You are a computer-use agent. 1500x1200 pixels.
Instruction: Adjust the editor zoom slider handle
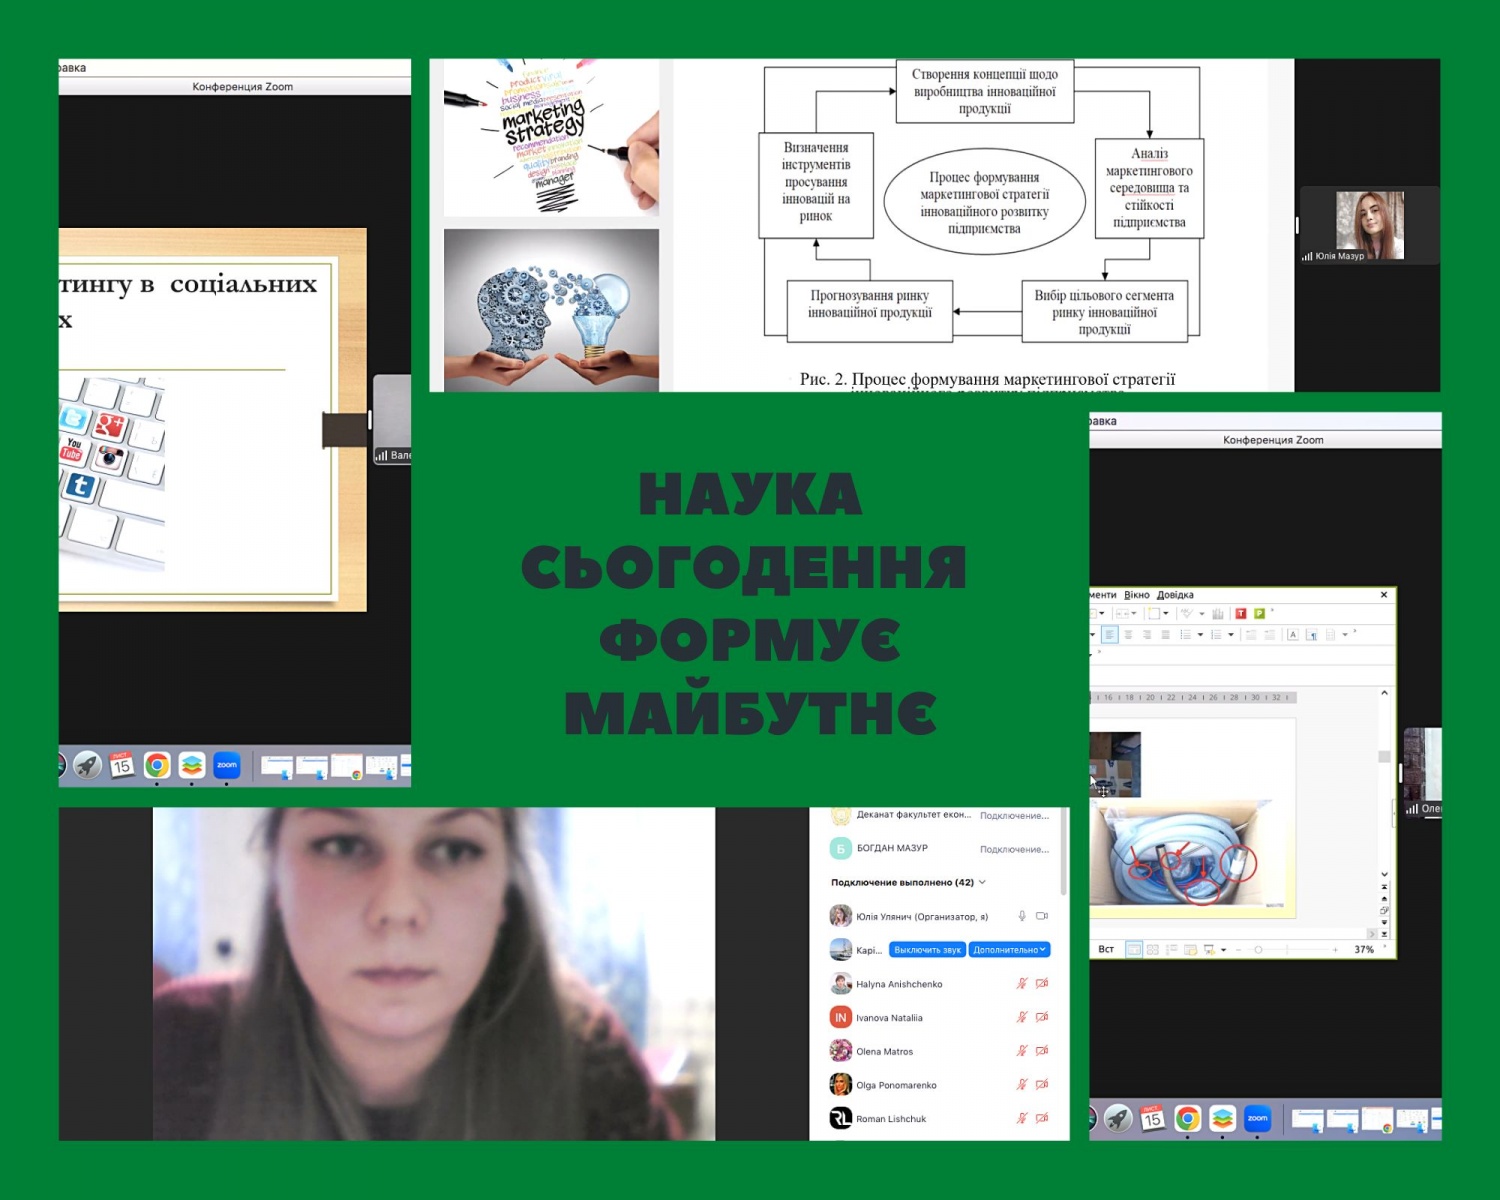1258,949
